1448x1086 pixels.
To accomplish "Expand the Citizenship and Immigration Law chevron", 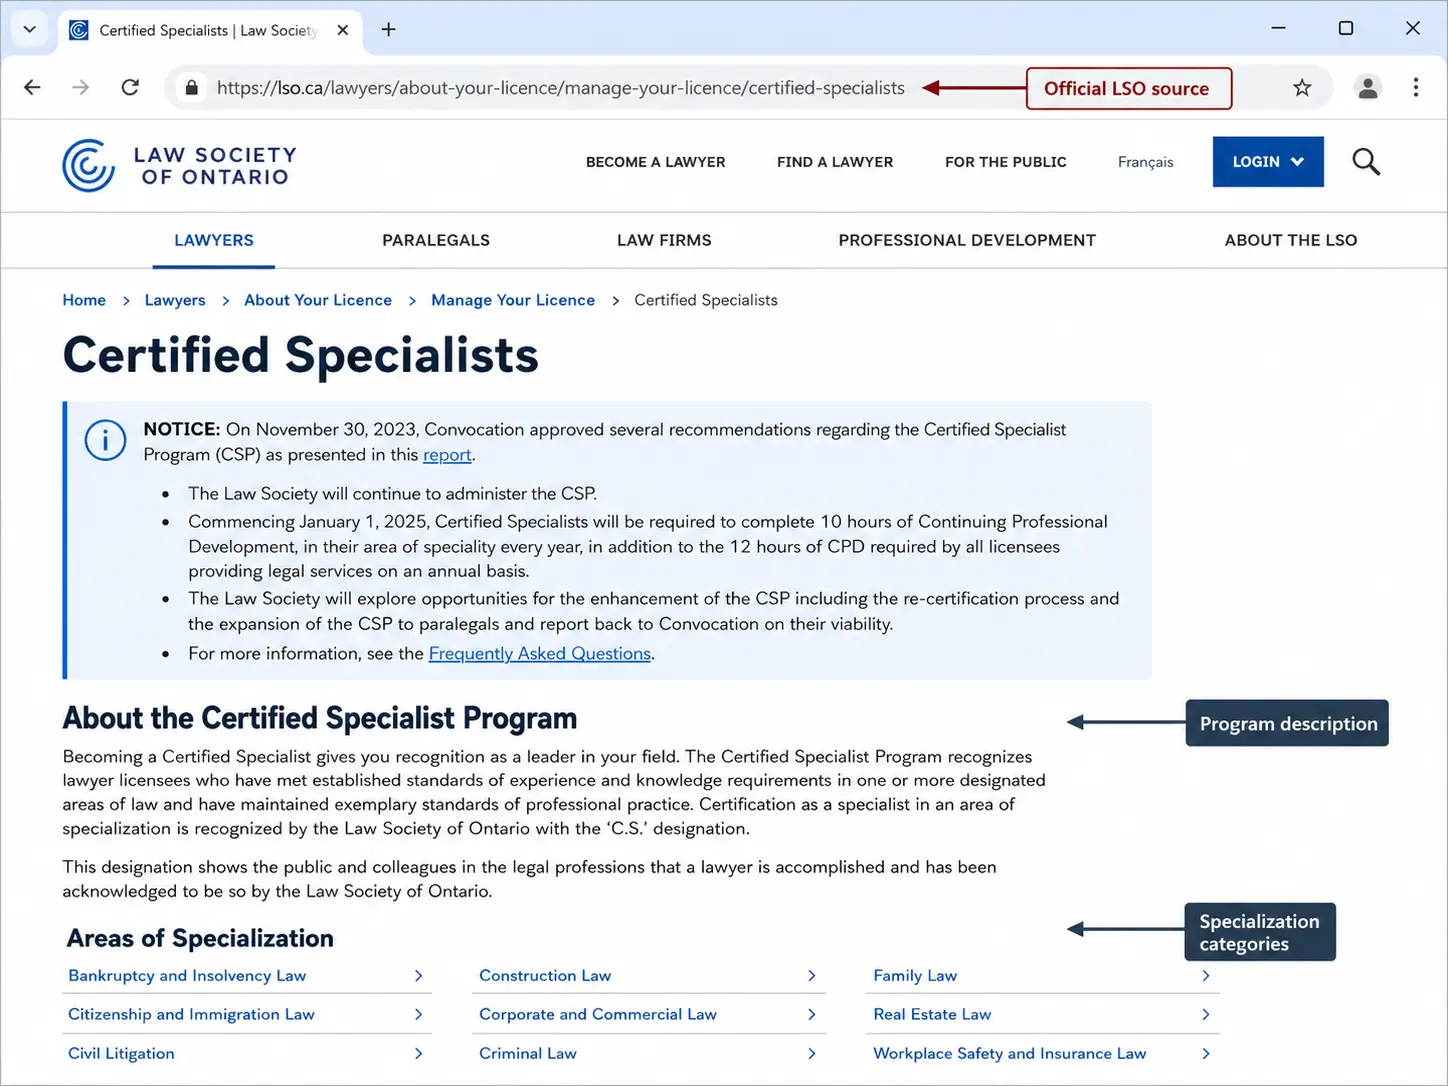I will [x=419, y=1014].
